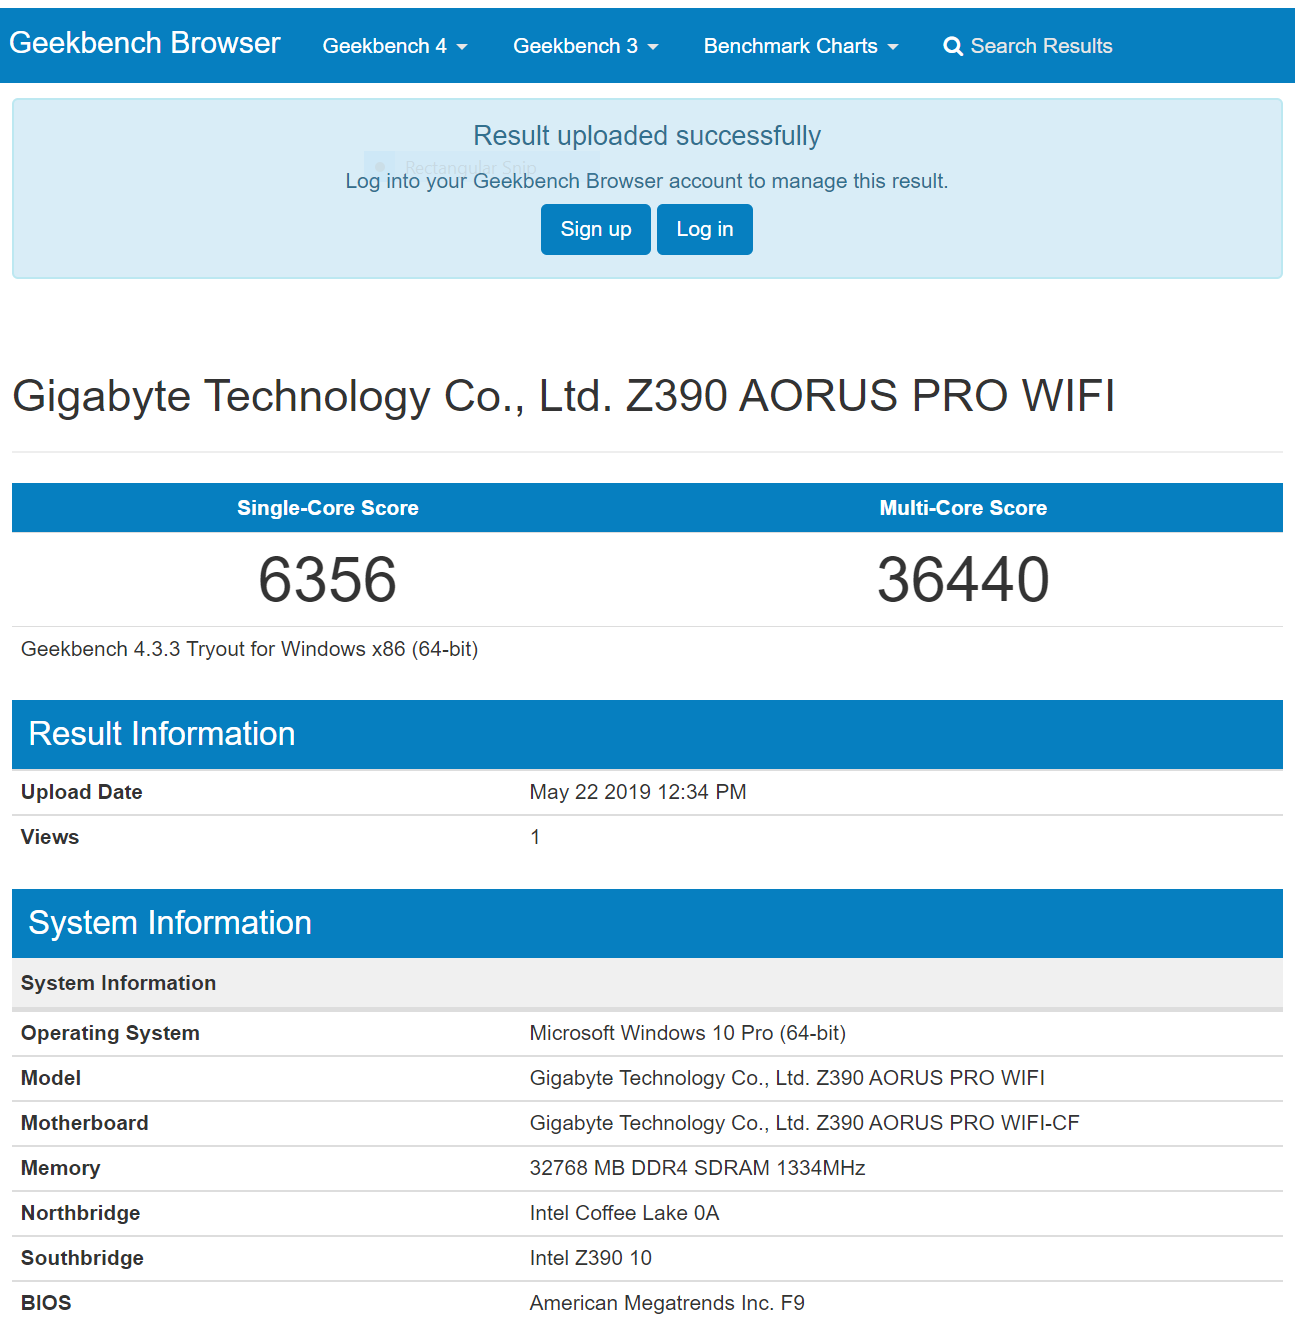Click the Log in button

click(705, 230)
